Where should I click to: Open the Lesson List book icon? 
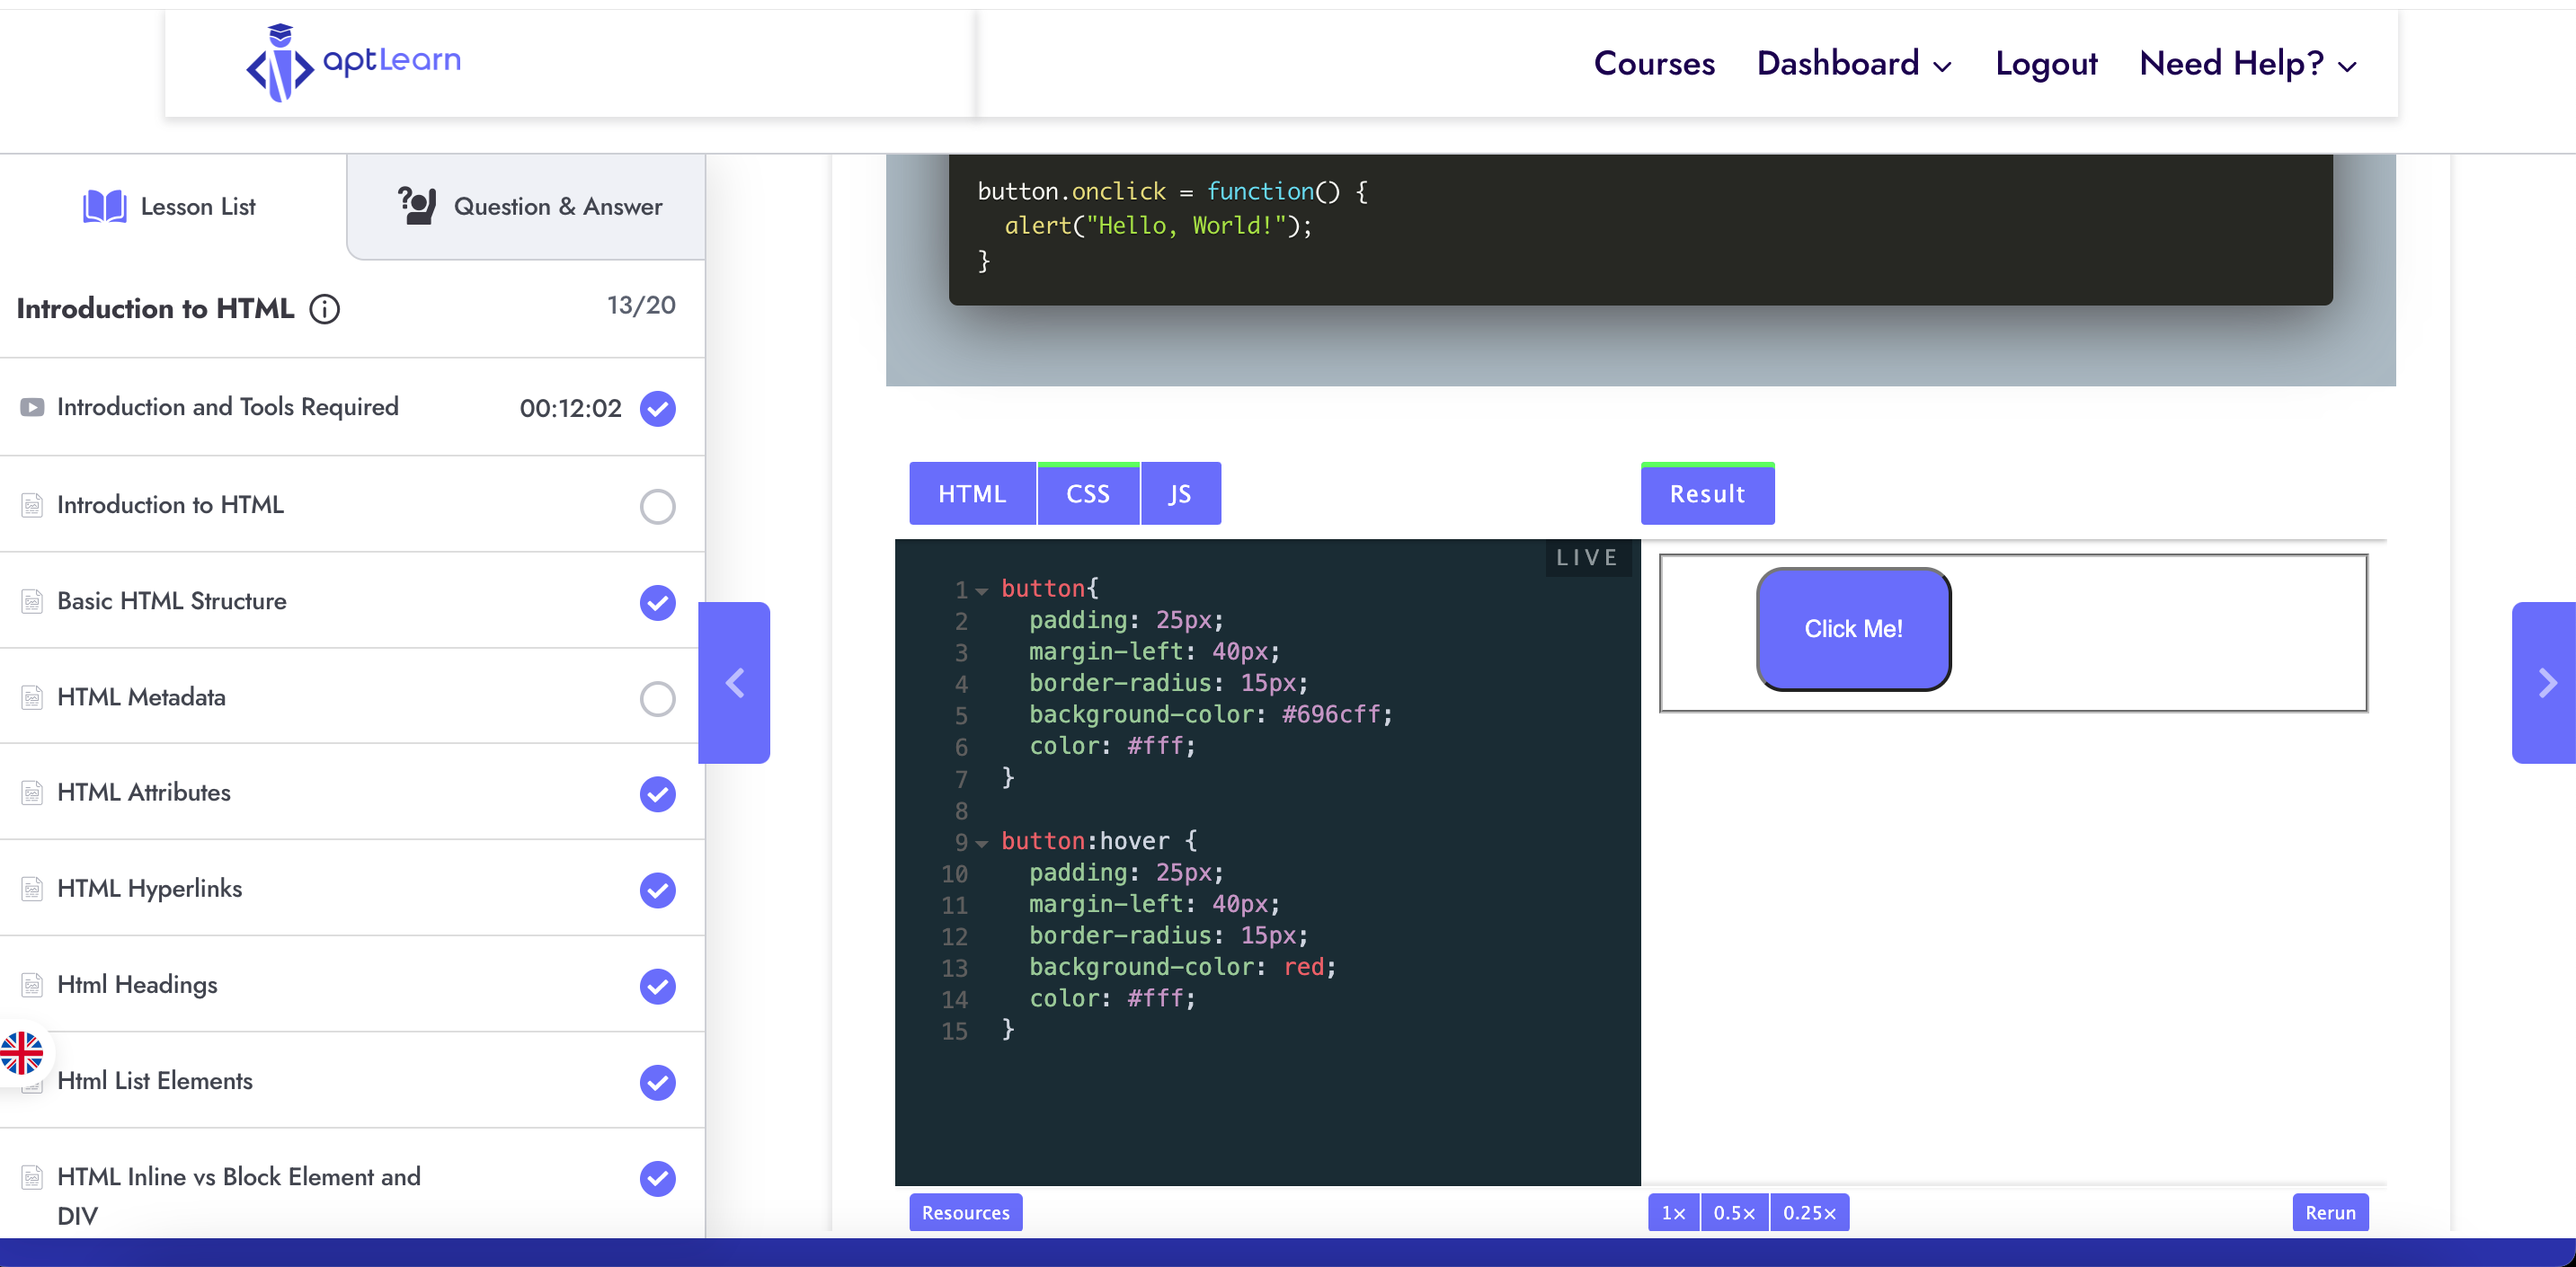point(104,206)
